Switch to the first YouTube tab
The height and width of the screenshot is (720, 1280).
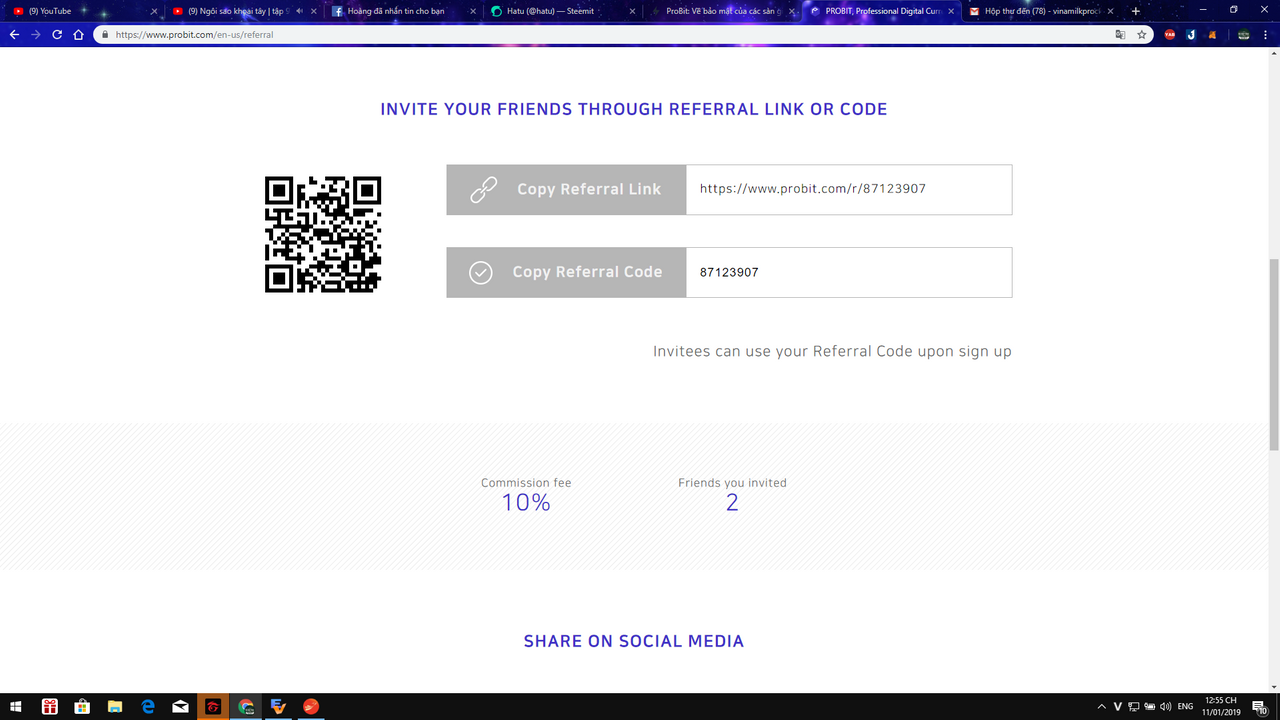point(85,11)
